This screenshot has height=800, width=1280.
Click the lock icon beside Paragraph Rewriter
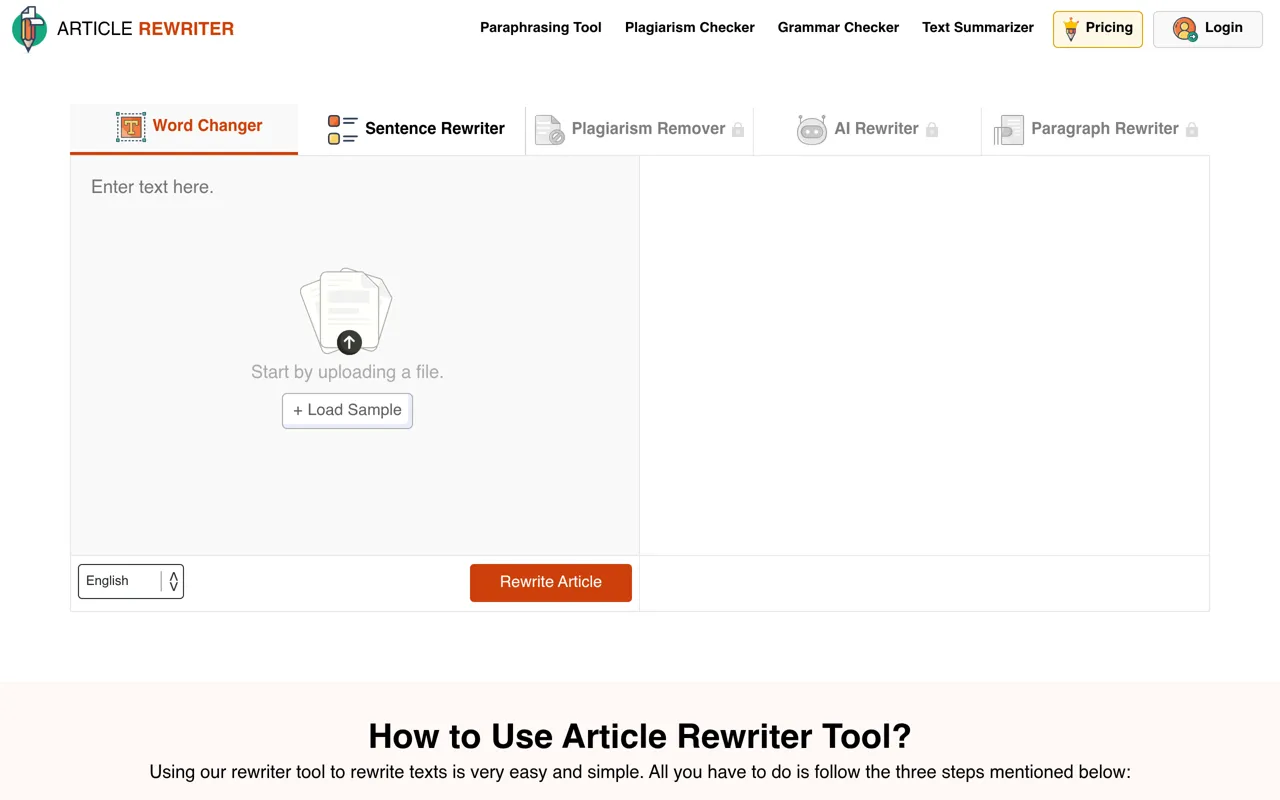pos(1191,130)
